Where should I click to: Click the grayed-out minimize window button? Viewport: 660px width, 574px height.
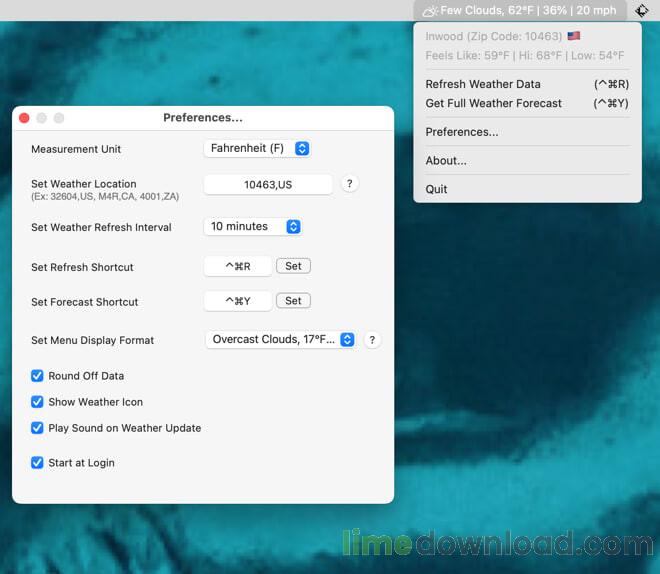click(42, 118)
